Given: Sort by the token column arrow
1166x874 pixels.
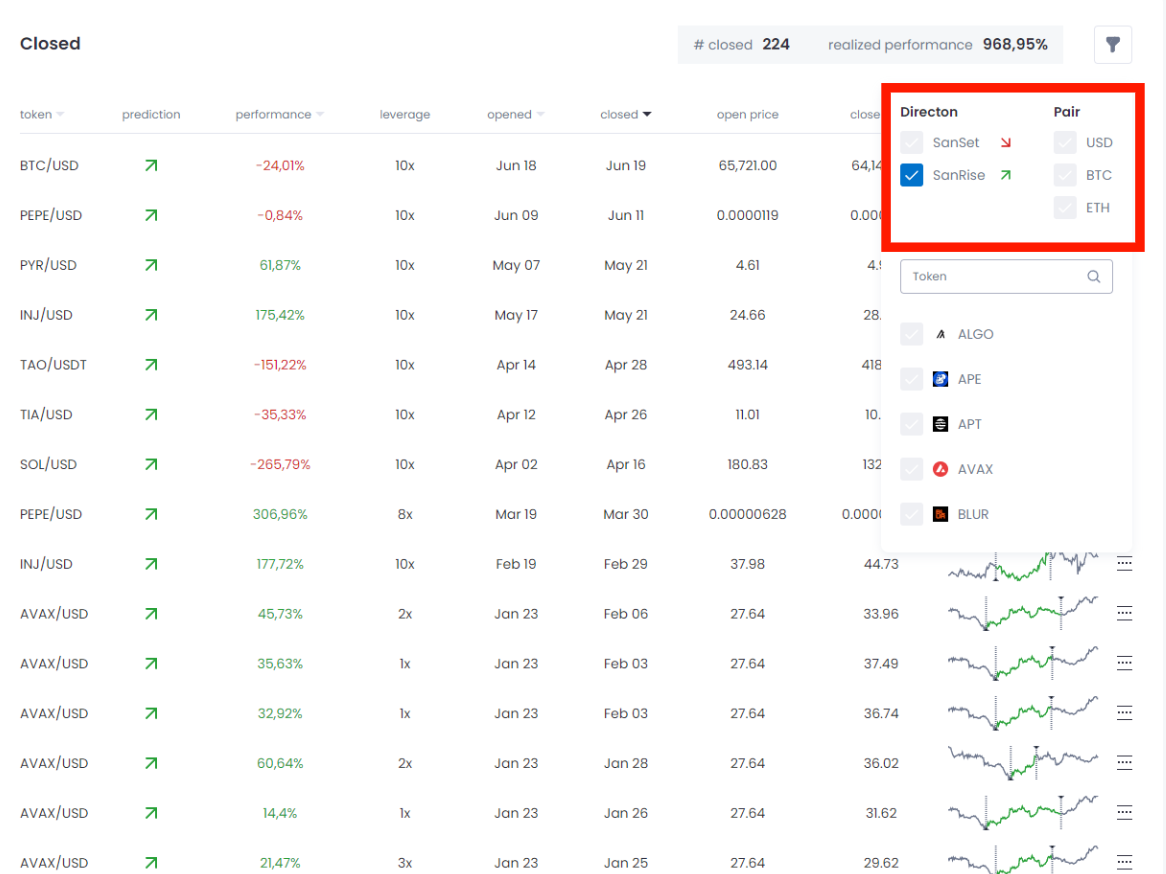Looking at the screenshot, I should 60,115.
